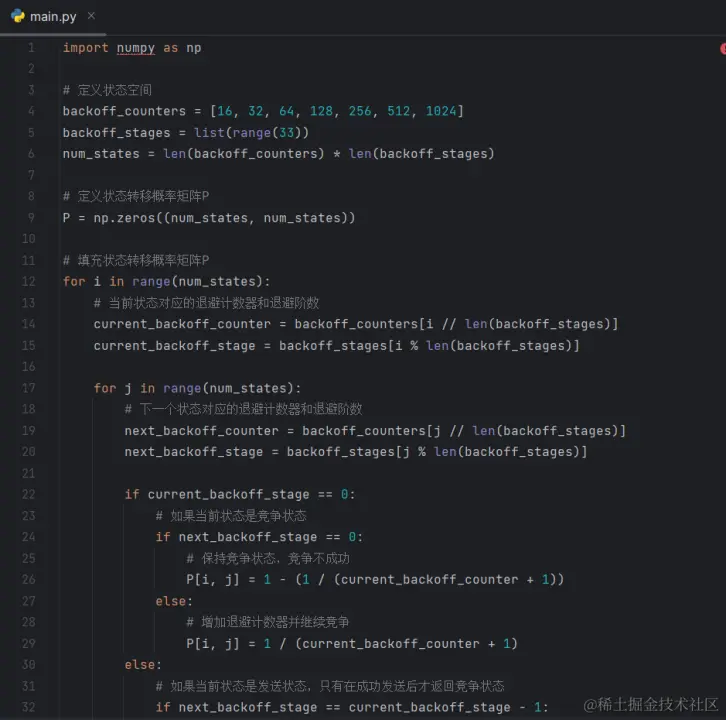Click line number 32 in the gutter
The image size is (726, 720).
pos(28,707)
